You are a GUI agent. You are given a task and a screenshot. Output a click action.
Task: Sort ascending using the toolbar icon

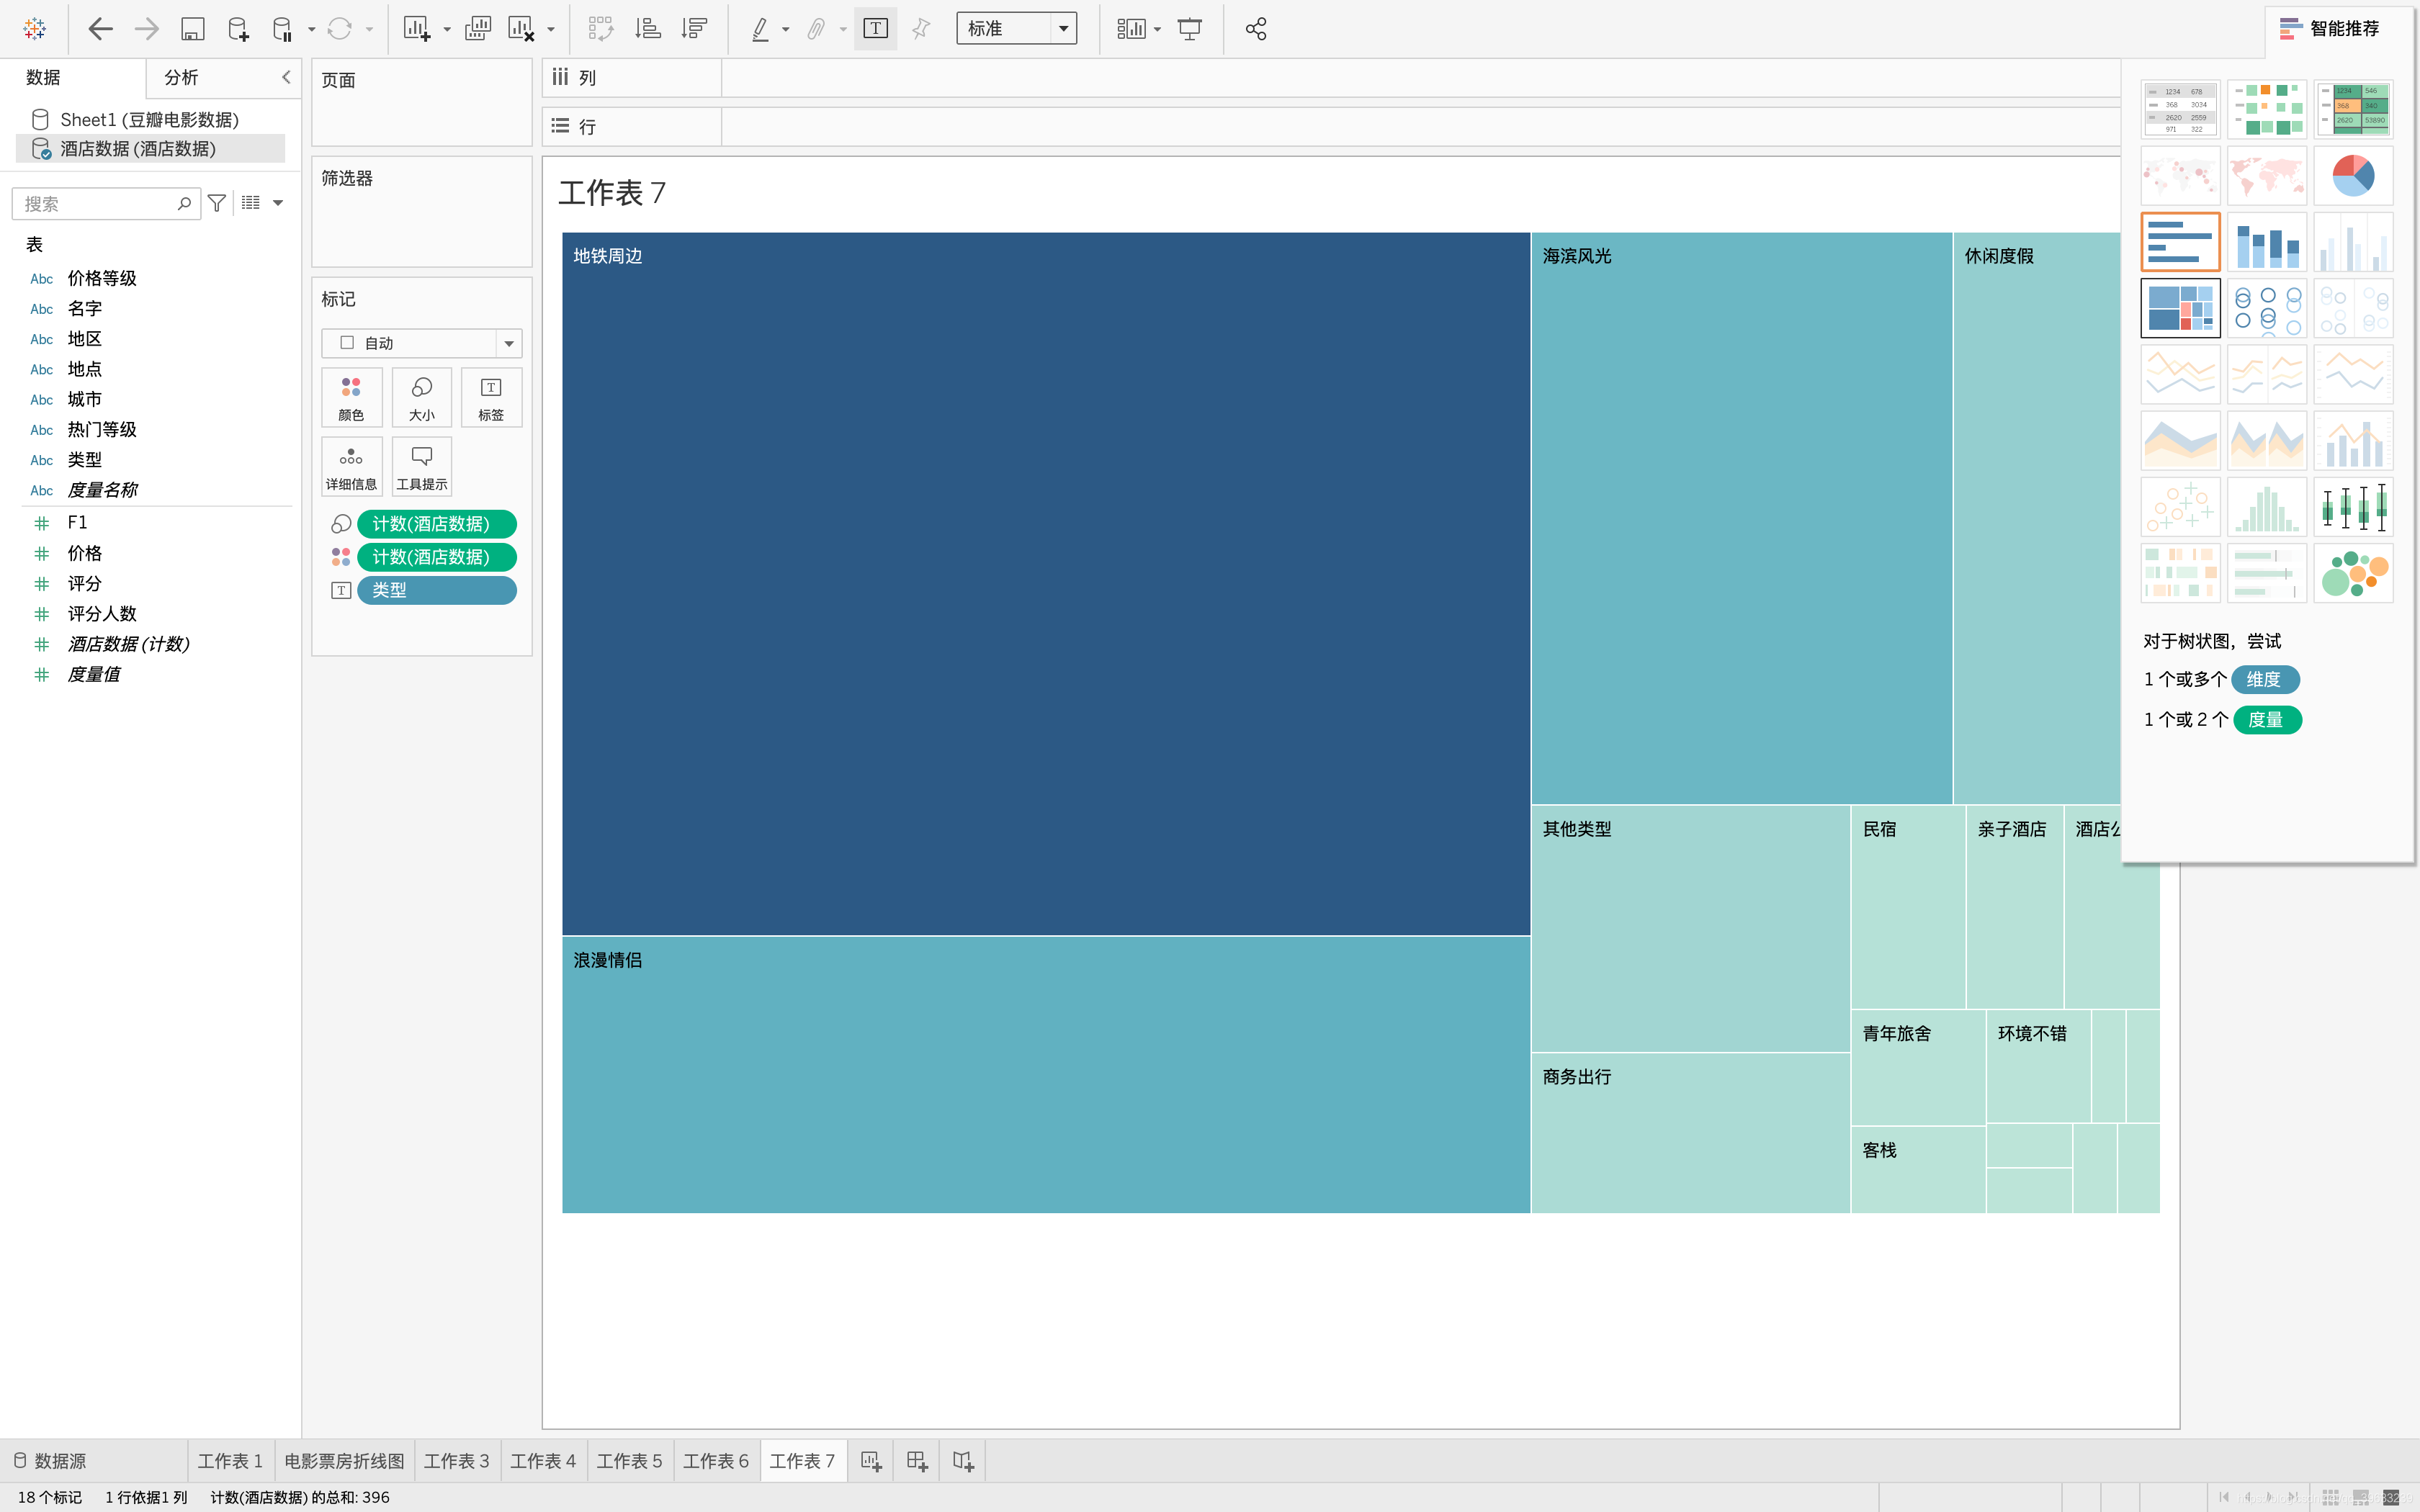[648, 29]
